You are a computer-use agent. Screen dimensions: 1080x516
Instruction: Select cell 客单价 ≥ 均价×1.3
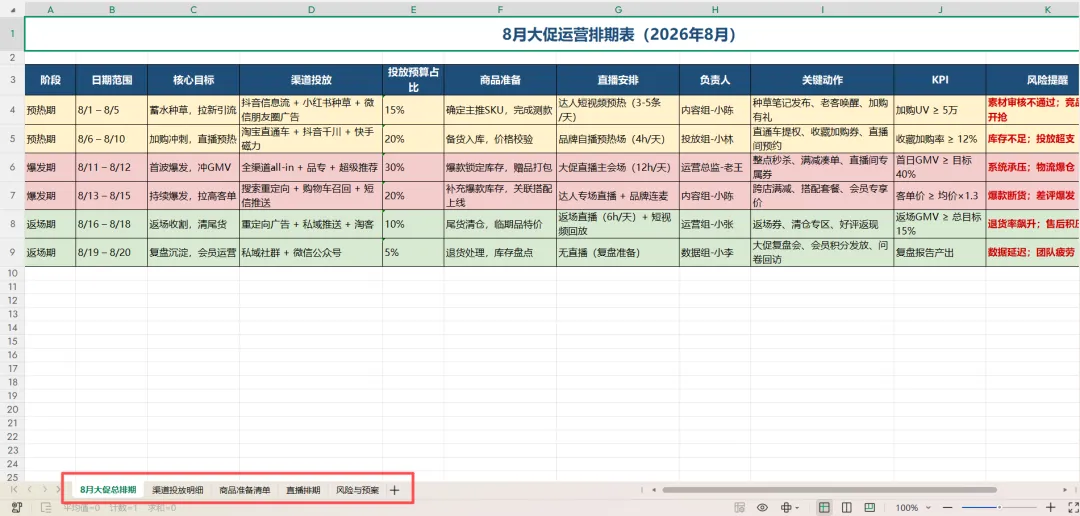click(940, 196)
